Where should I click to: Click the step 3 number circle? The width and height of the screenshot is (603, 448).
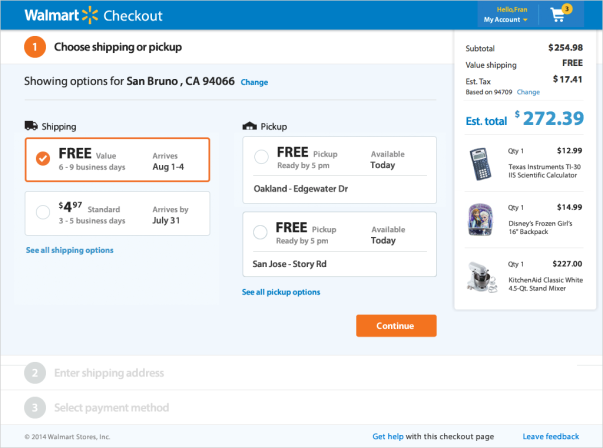(x=35, y=407)
